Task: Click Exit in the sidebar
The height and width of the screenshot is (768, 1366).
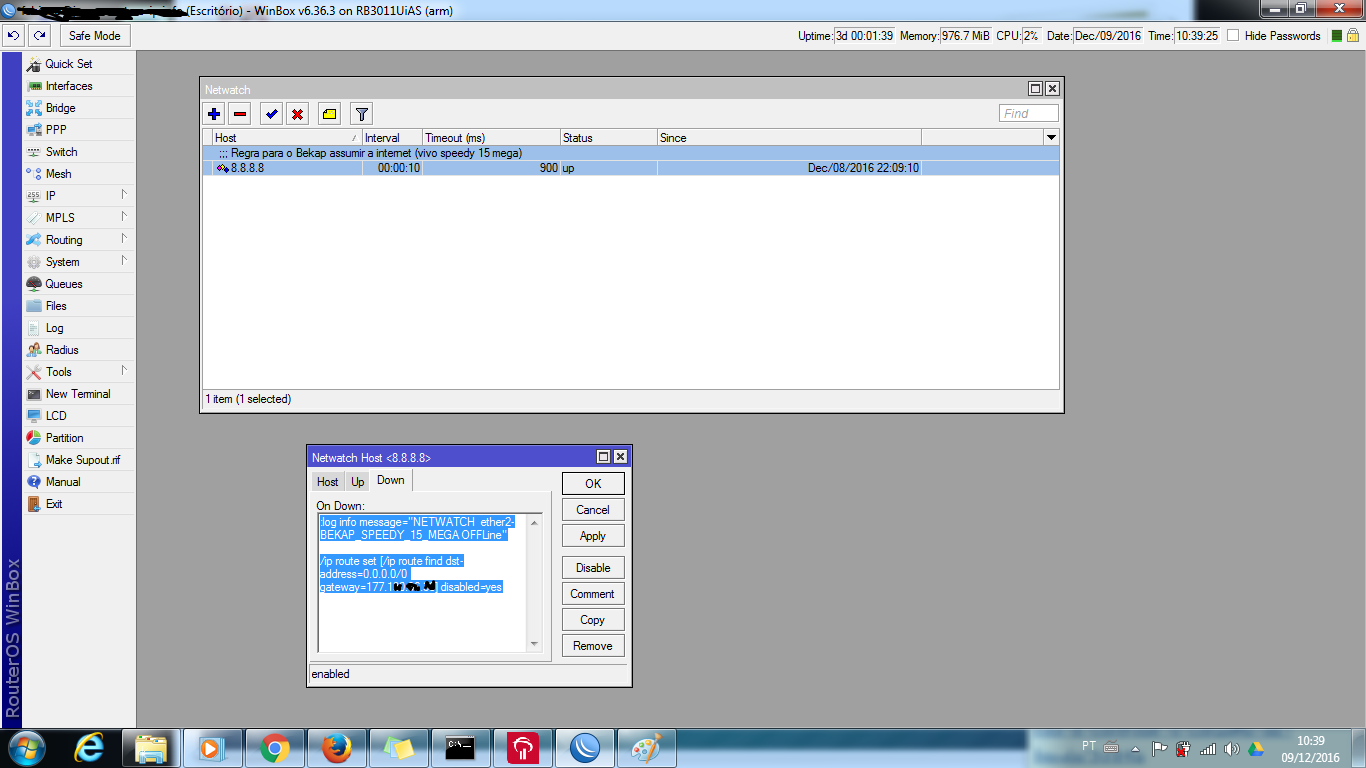Action: (78, 504)
